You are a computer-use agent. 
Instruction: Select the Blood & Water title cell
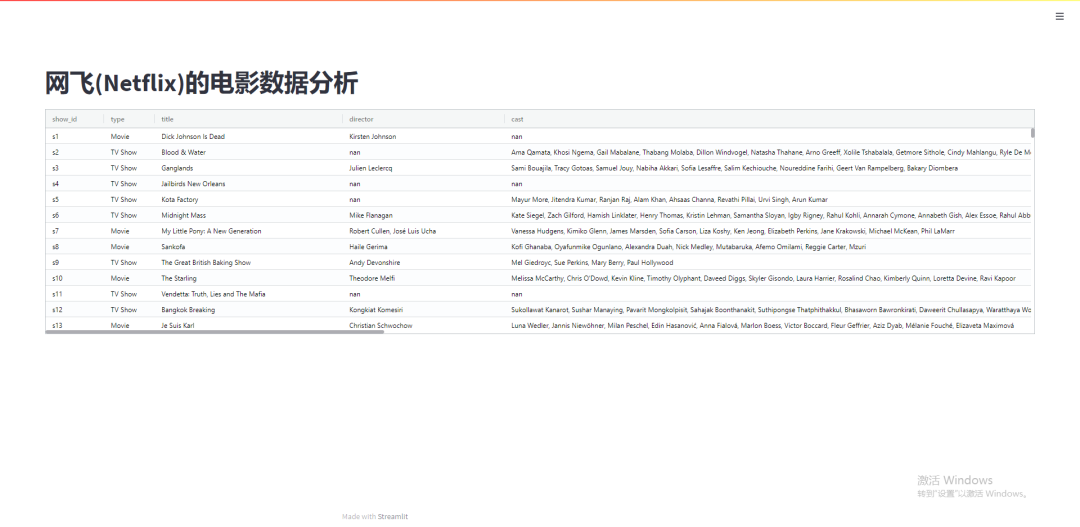[184, 152]
